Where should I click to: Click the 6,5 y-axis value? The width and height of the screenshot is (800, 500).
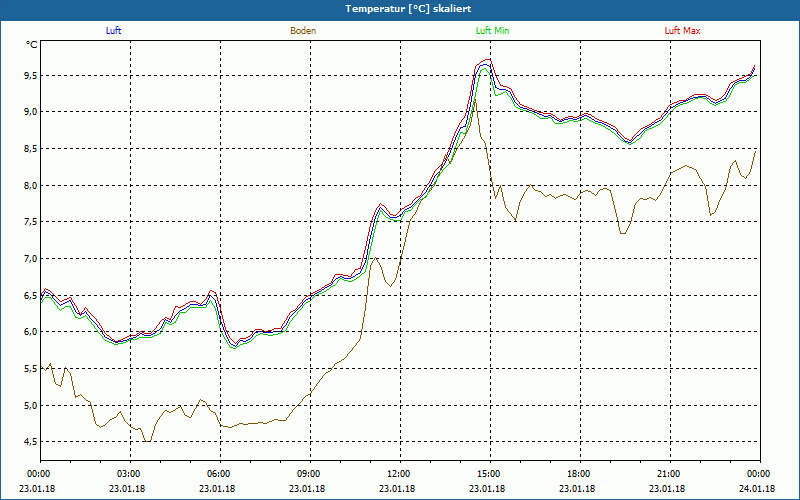[31, 295]
